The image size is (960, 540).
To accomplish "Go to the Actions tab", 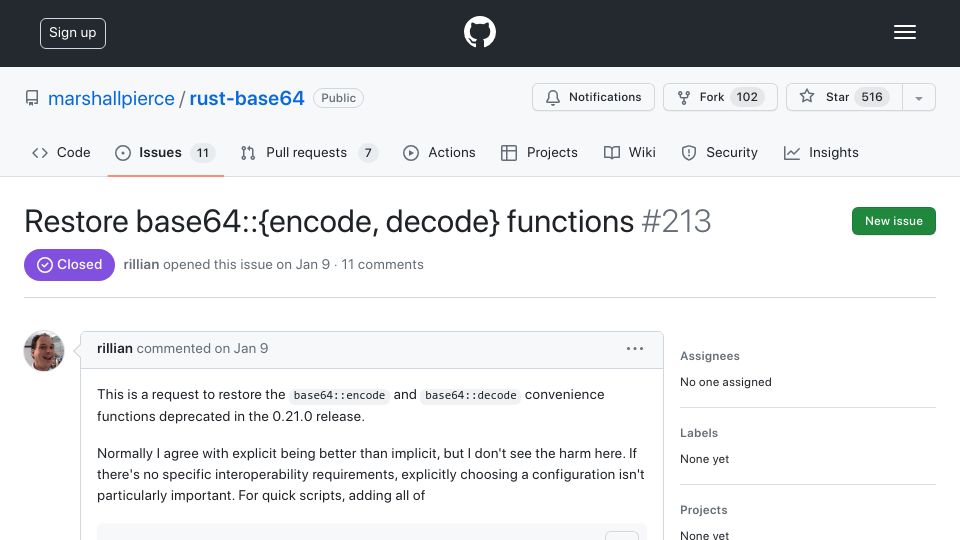I will tap(439, 152).
